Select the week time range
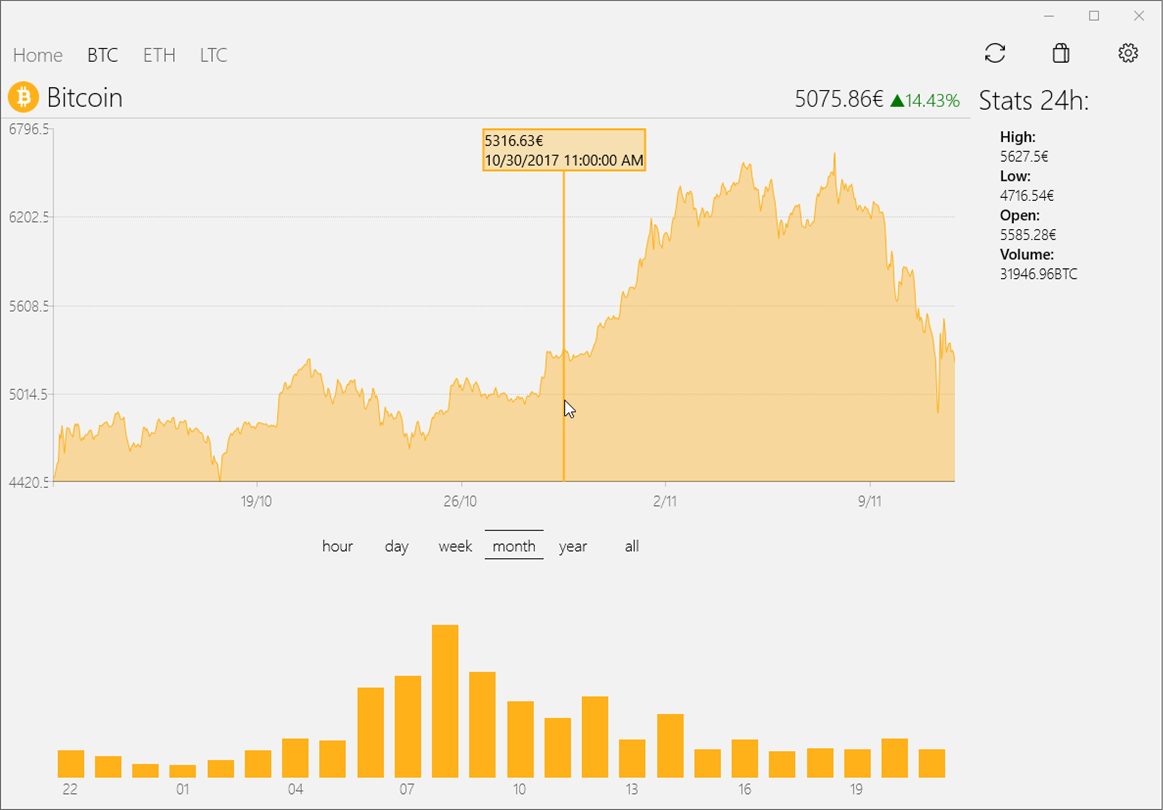 455,546
